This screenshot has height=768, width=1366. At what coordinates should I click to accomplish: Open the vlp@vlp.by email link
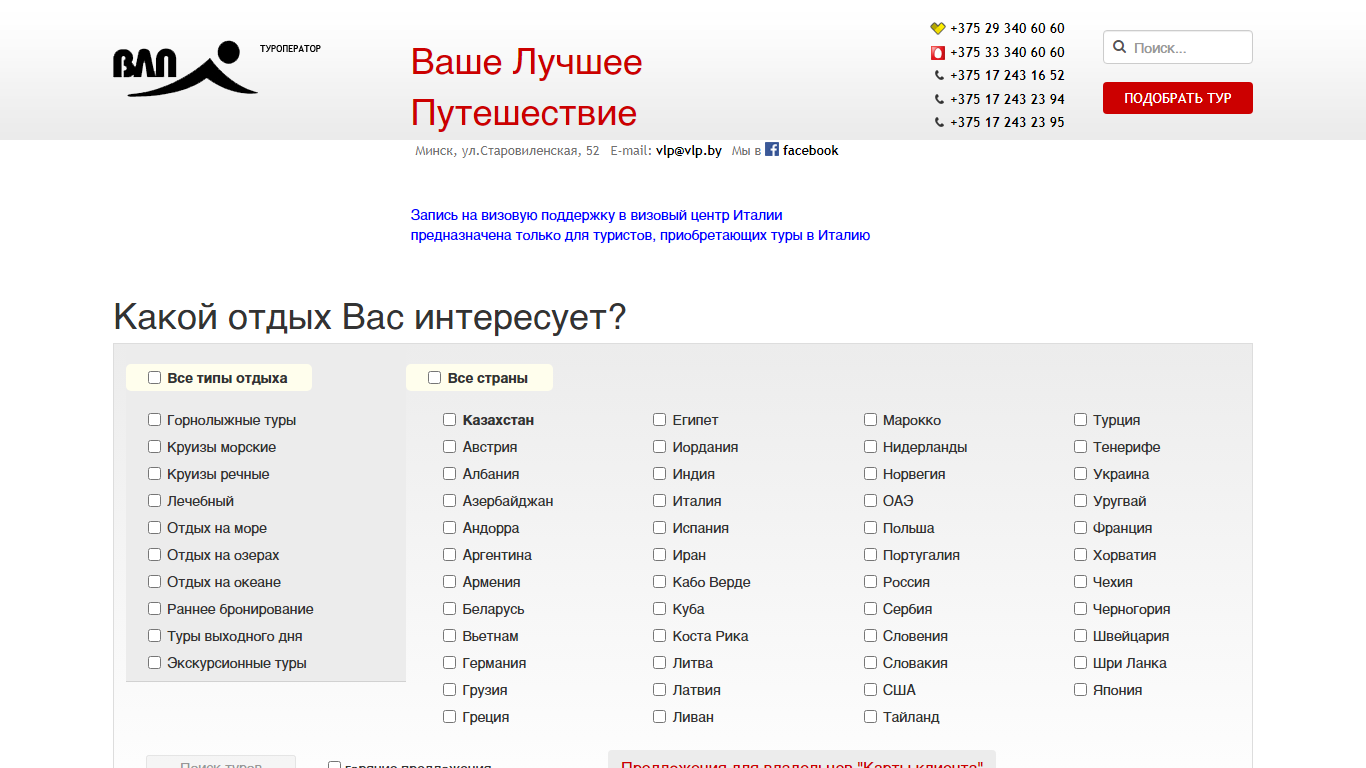pos(689,150)
